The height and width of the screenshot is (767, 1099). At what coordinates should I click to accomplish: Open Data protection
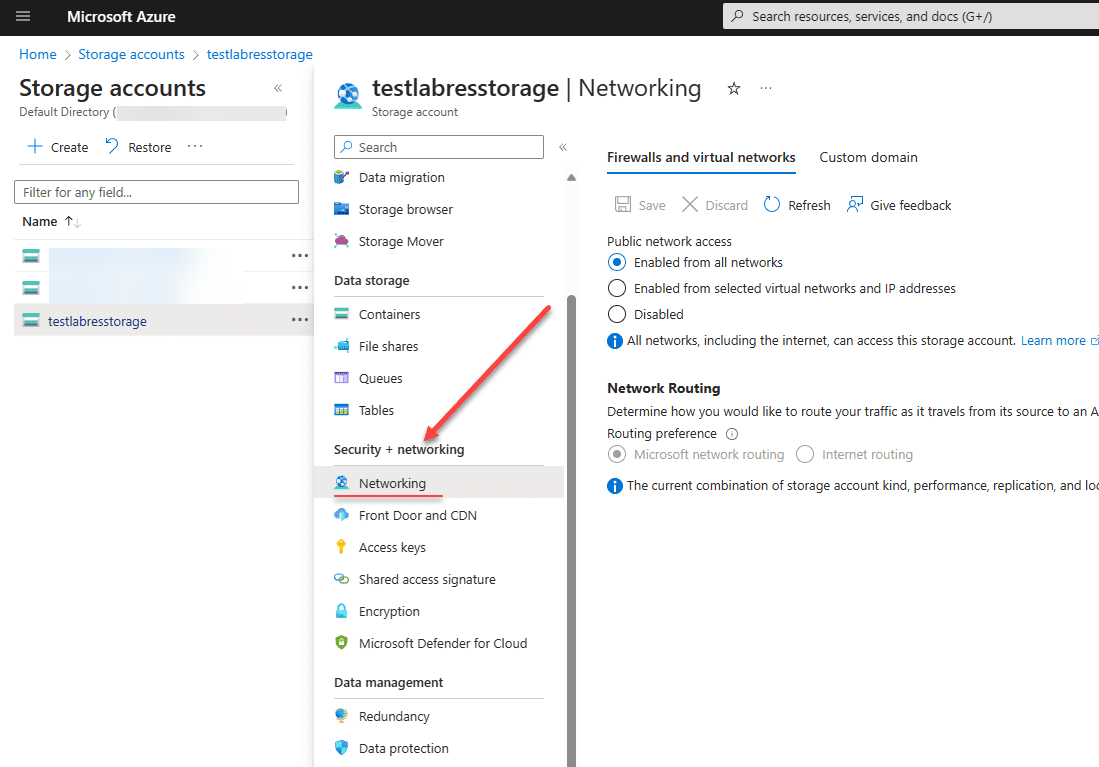[404, 748]
